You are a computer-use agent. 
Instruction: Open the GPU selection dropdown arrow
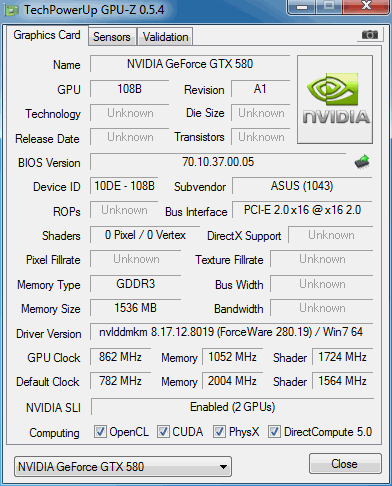coord(224,467)
